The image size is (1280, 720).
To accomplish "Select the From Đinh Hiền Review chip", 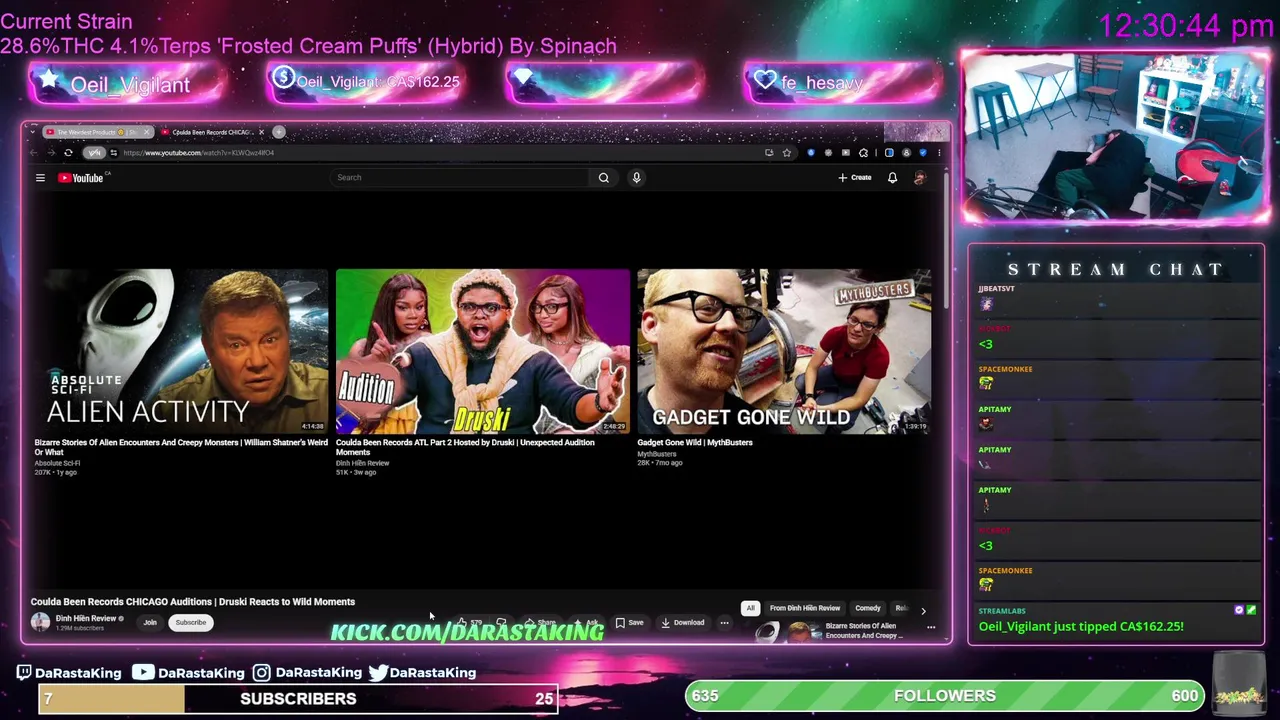I will click(805, 608).
